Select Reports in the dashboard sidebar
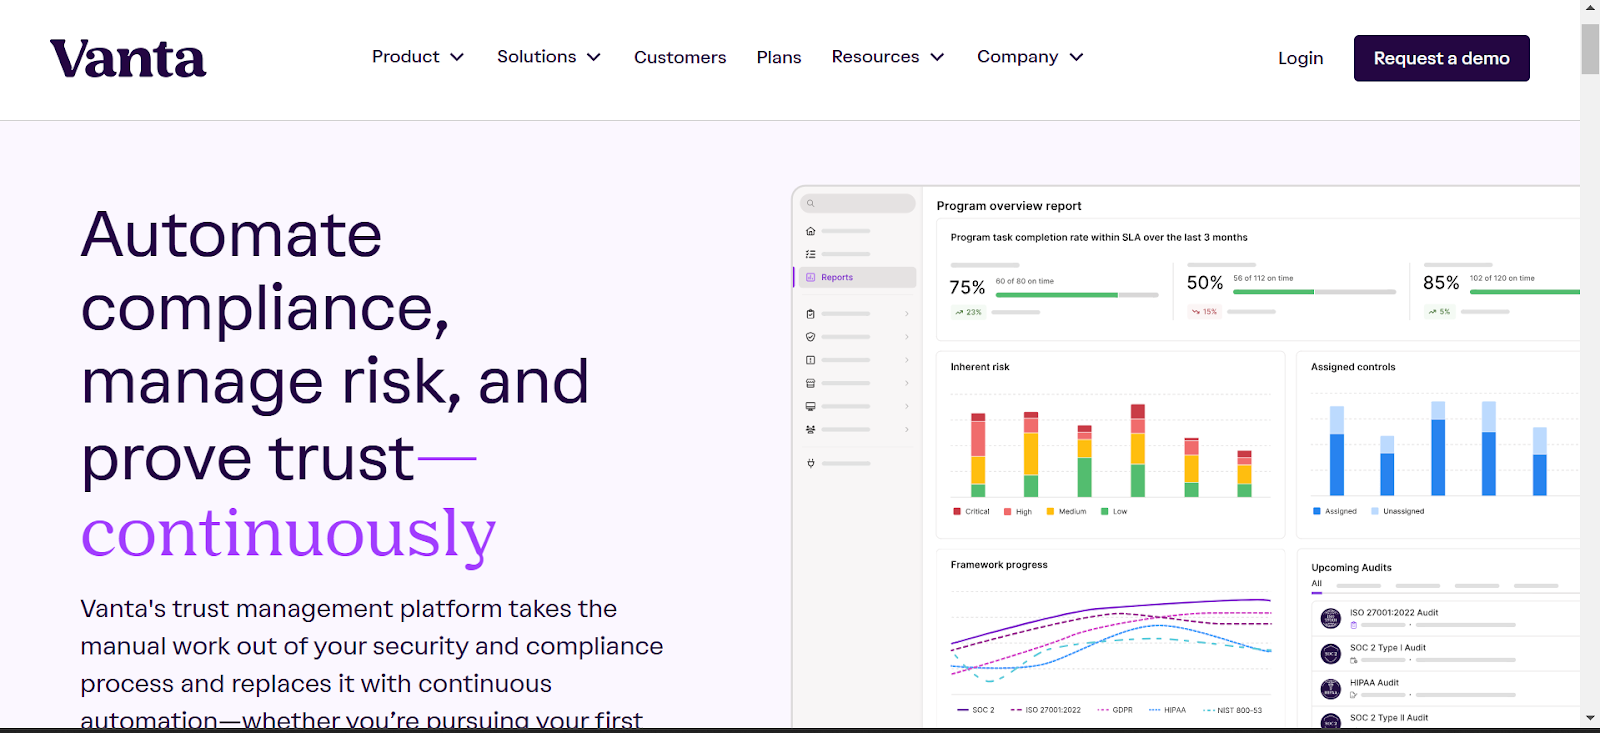The image size is (1600, 733). click(856, 277)
